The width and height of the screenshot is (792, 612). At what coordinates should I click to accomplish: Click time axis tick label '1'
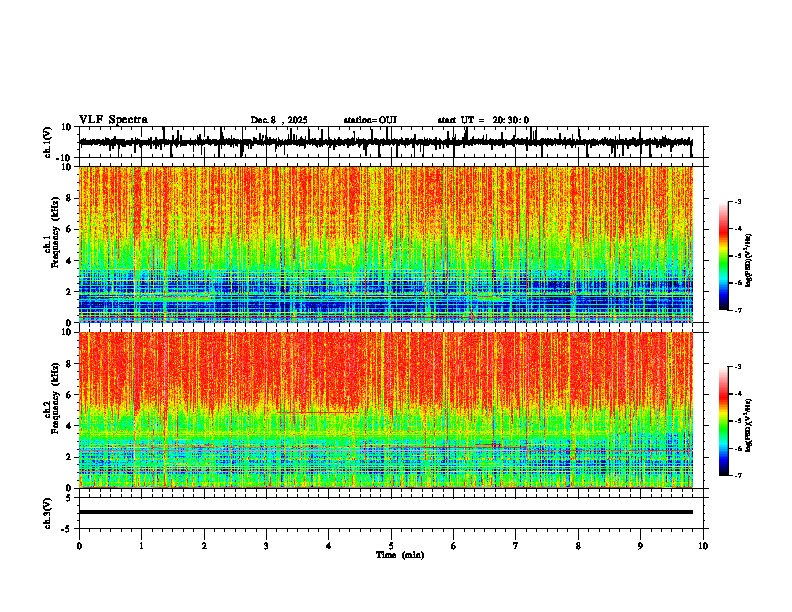tap(141, 546)
